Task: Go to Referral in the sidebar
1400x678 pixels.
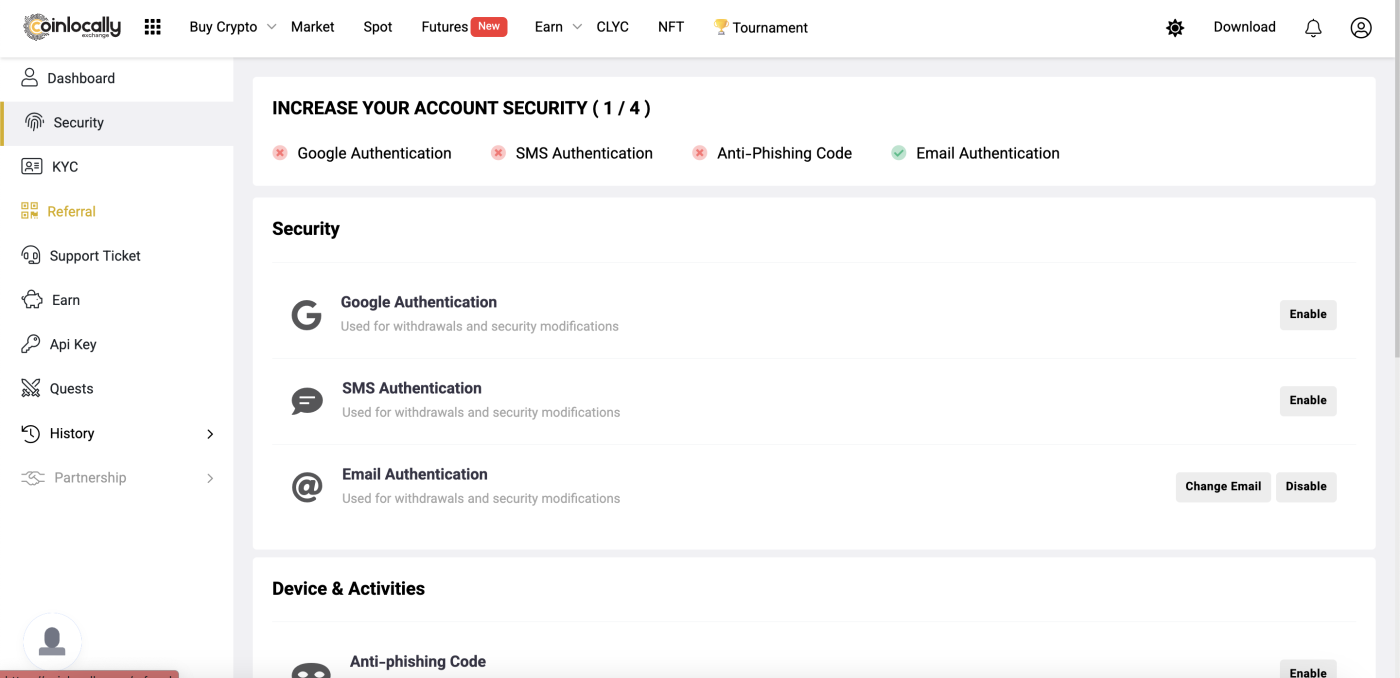Action: coord(71,211)
